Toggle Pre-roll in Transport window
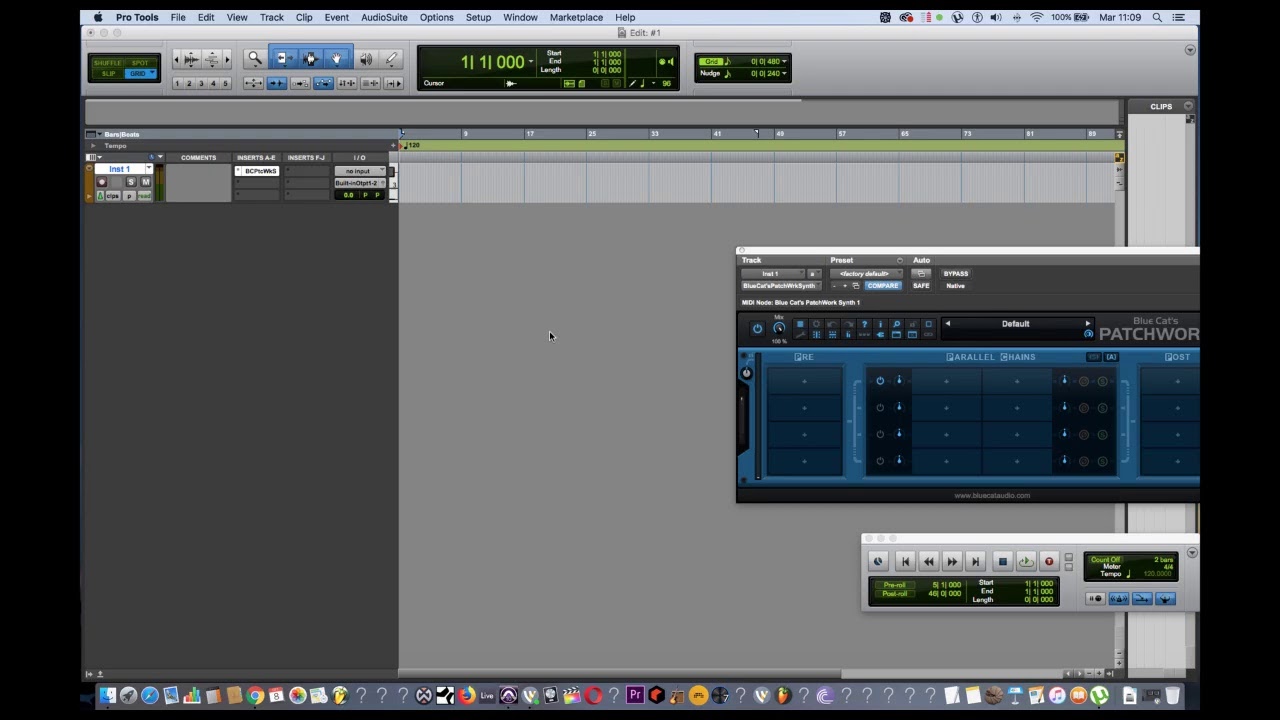Screen dimensions: 1280x720 pyautogui.click(x=895, y=585)
